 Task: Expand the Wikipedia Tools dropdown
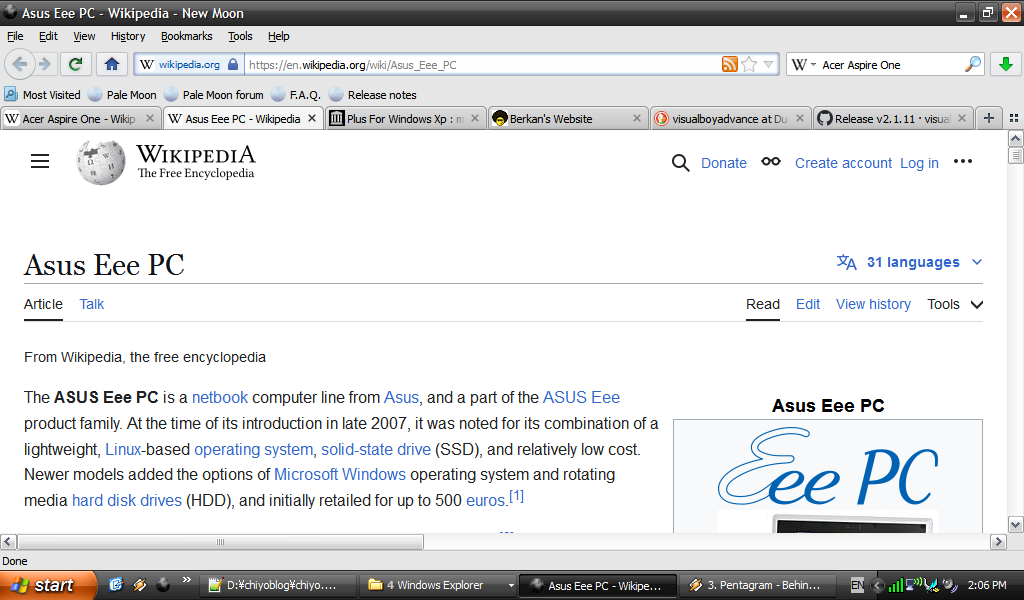tap(955, 304)
